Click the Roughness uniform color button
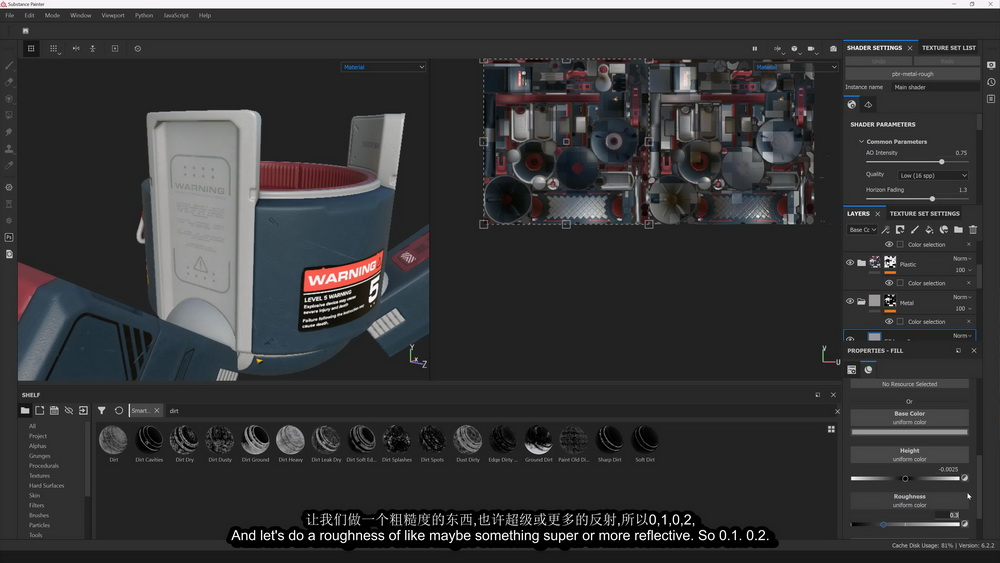The height and width of the screenshot is (563, 1000). coord(909,501)
